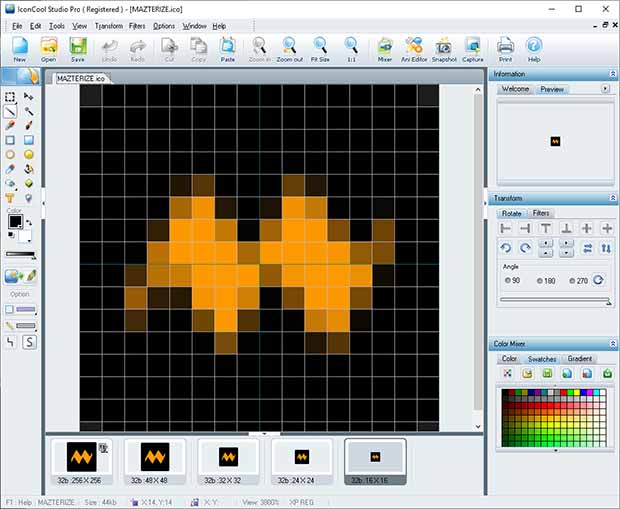Click the rotate clockwise icon in Transform
The image size is (620, 509).
point(525,248)
